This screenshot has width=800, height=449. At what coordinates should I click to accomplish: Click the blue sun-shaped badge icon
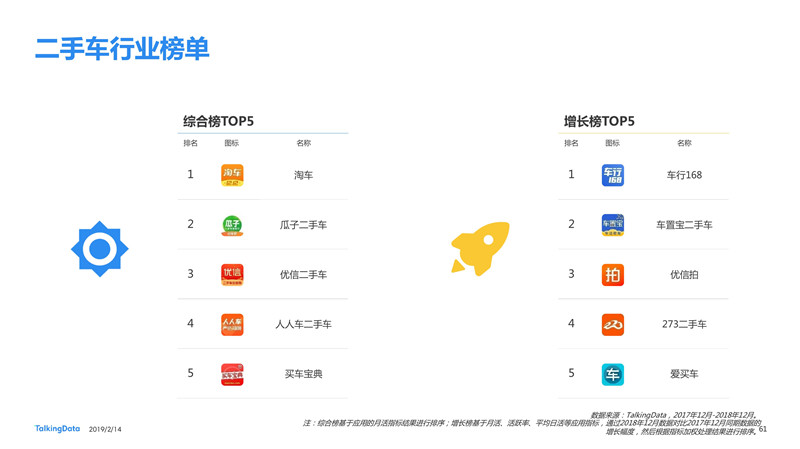click(x=99, y=249)
